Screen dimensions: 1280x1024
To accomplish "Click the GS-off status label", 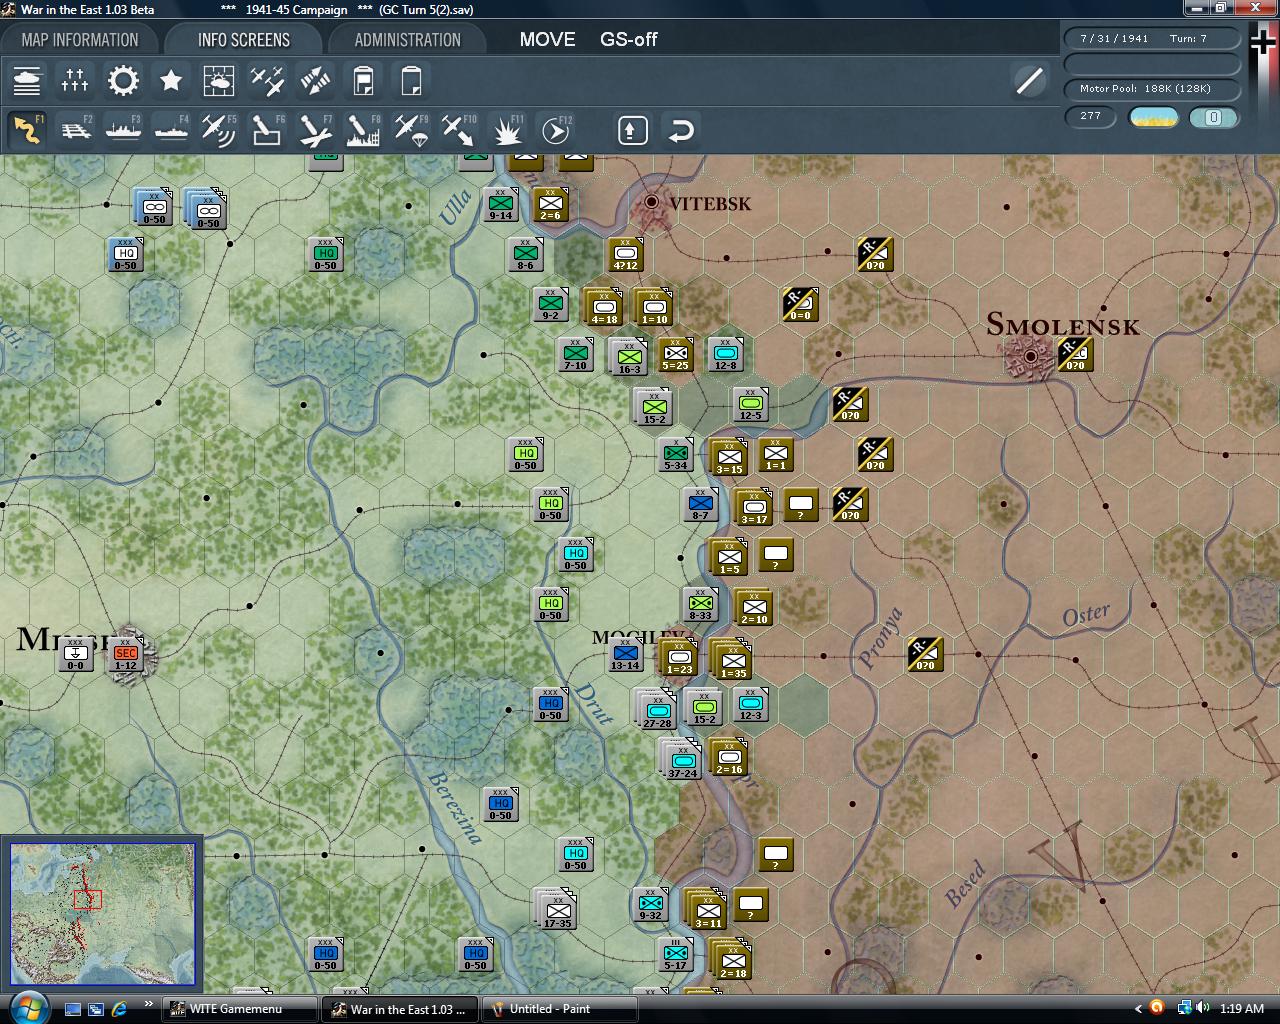I will [628, 40].
